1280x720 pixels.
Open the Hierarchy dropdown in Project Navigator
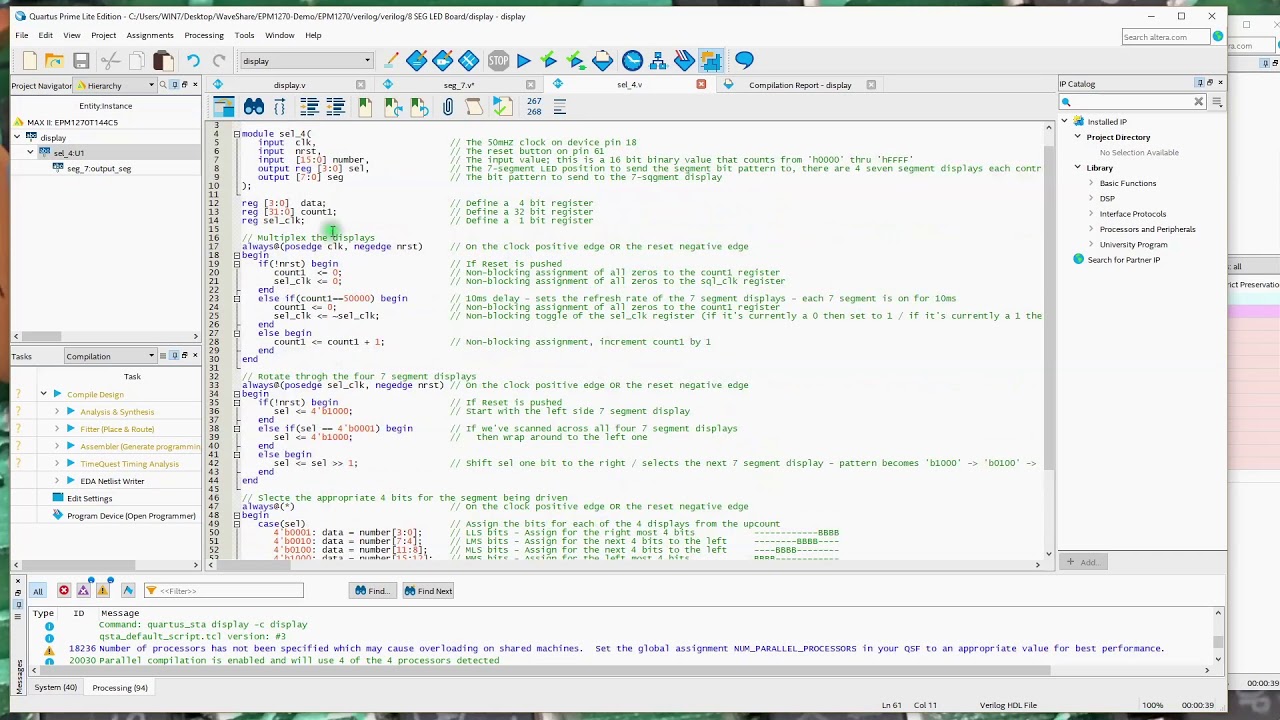click(x=116, y=86)
